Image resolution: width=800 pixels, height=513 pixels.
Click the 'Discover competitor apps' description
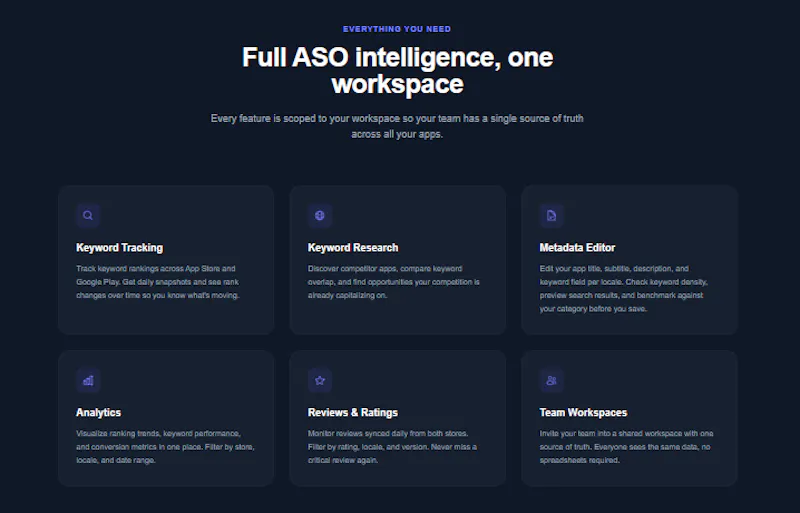[393, 282]
